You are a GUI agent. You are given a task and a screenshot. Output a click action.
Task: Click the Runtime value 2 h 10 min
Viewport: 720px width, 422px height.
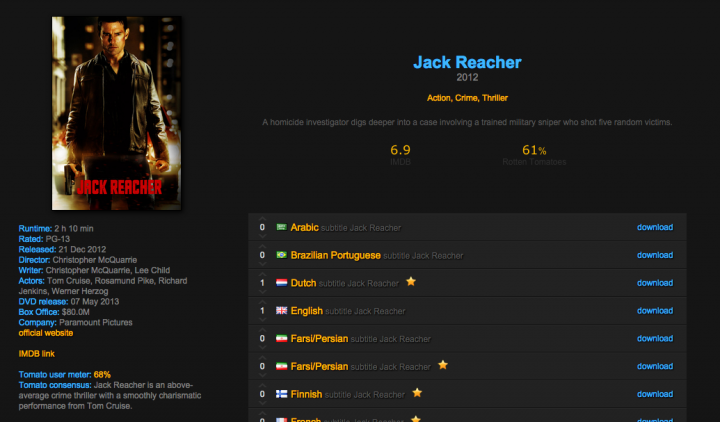click(74, 228)
